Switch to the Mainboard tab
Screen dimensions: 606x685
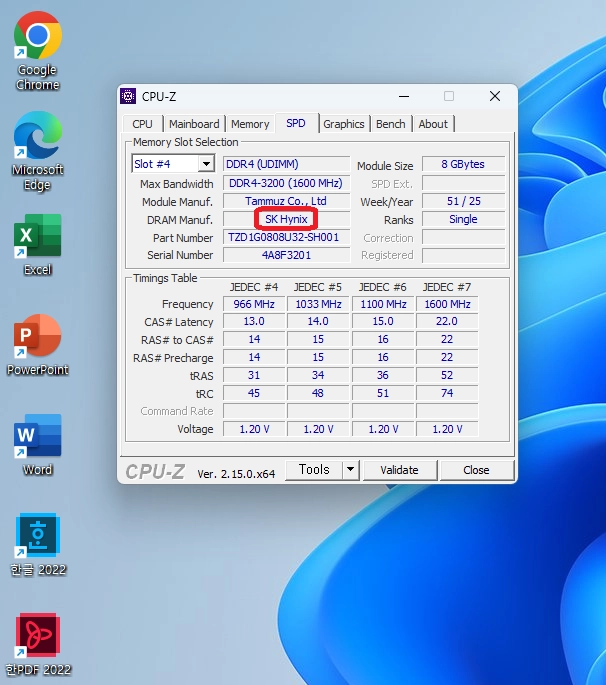(x=194, y=124)
